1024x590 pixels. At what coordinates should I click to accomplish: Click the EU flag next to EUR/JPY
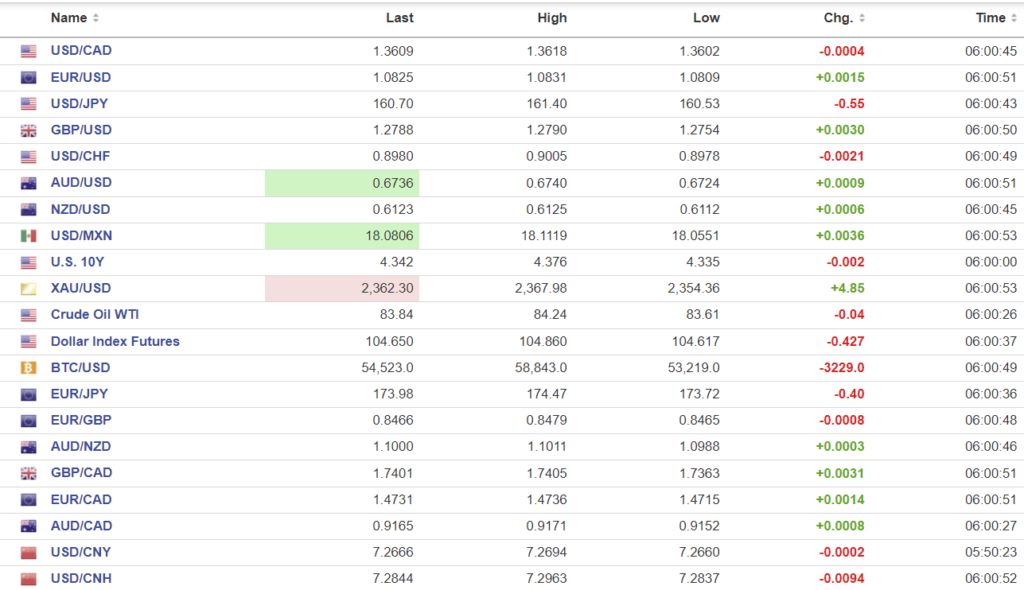pos(28,394)
